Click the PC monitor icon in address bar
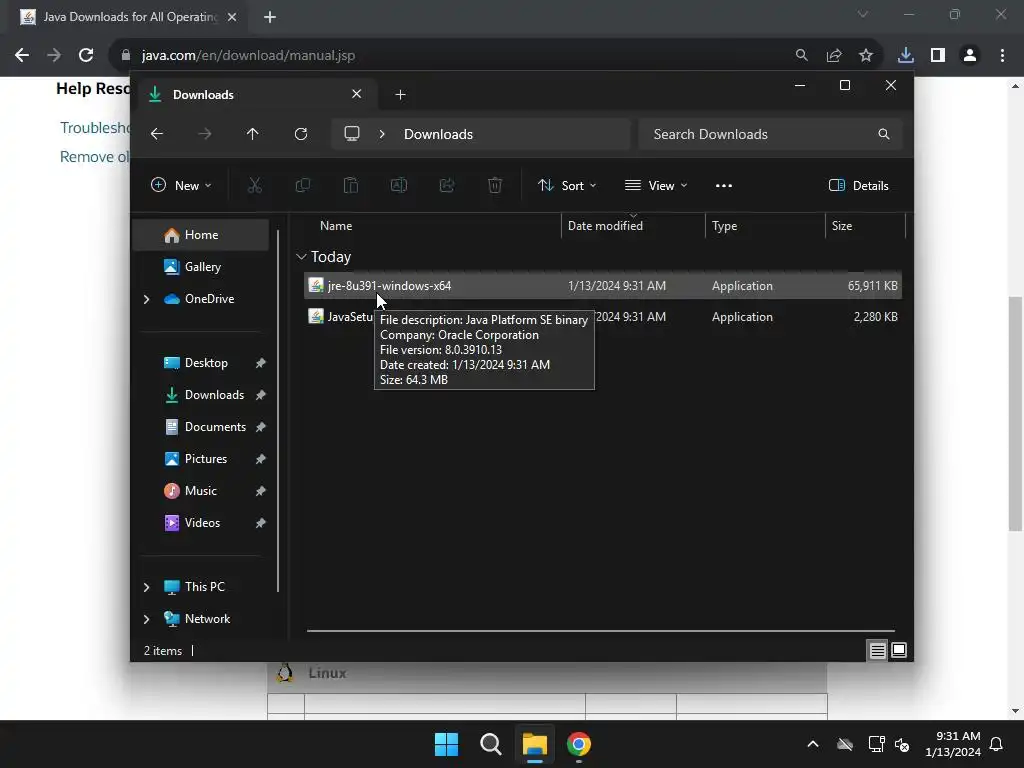Viewport: 1024px width, 768px height. pos(352,134)
